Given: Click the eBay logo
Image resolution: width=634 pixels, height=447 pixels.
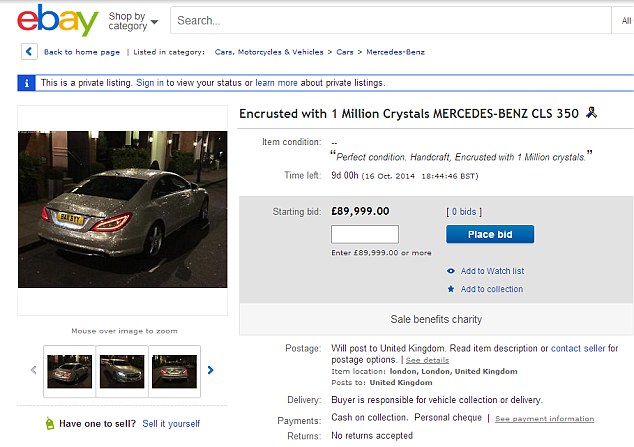Looking at the screenshot, I should tap(58, 20).
